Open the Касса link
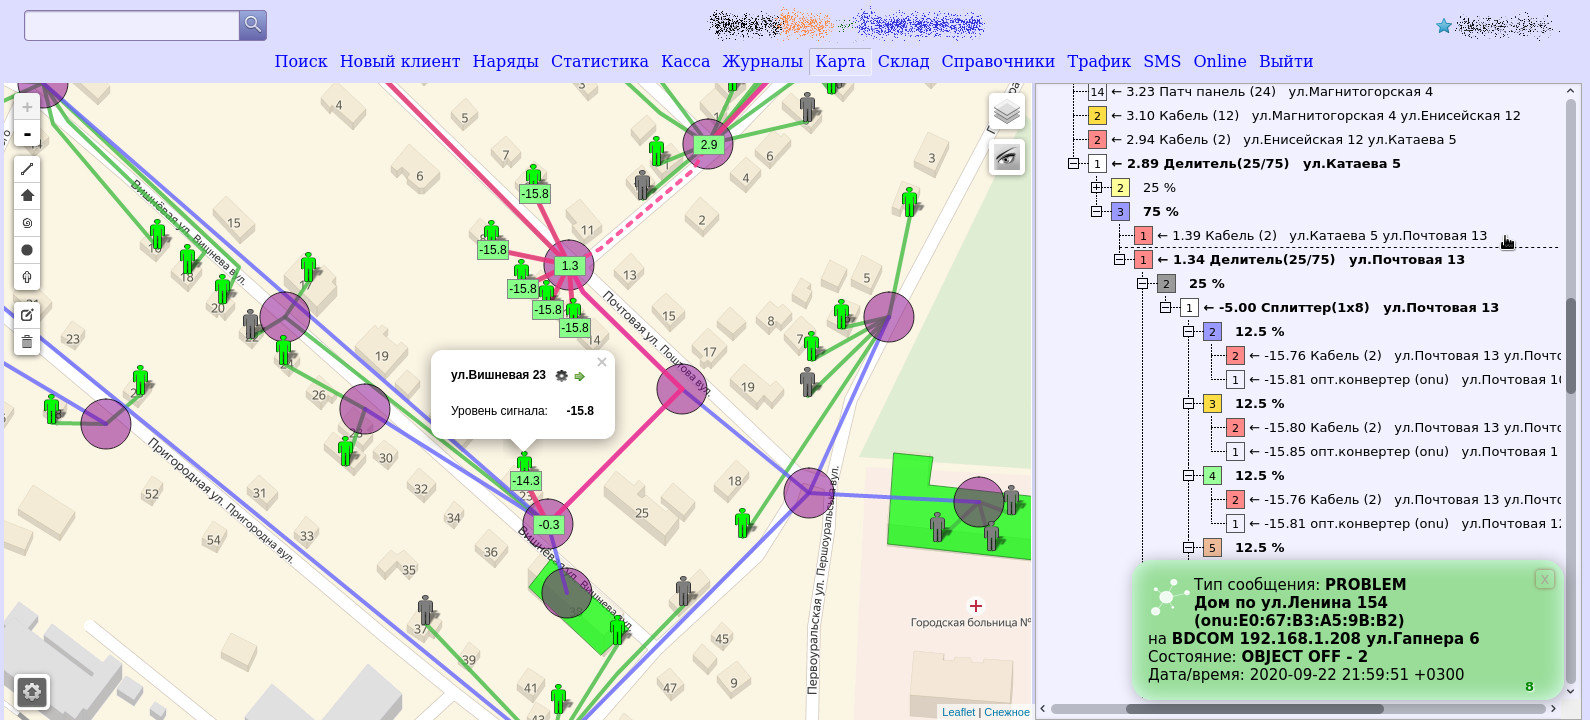 tap(686, 61)
